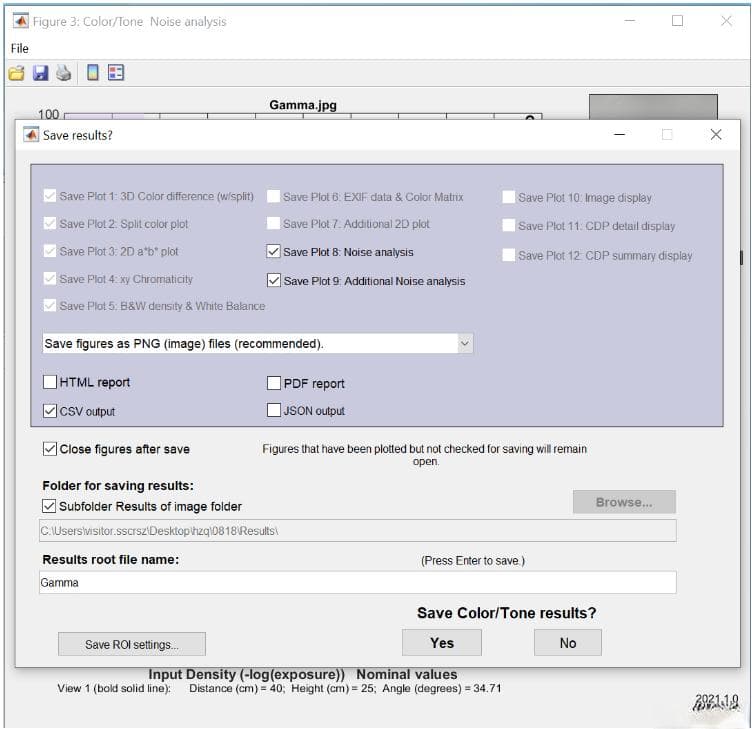Open the File menu of Figure 3
Screen dimensions: 752x729
[x=20, y=48]
